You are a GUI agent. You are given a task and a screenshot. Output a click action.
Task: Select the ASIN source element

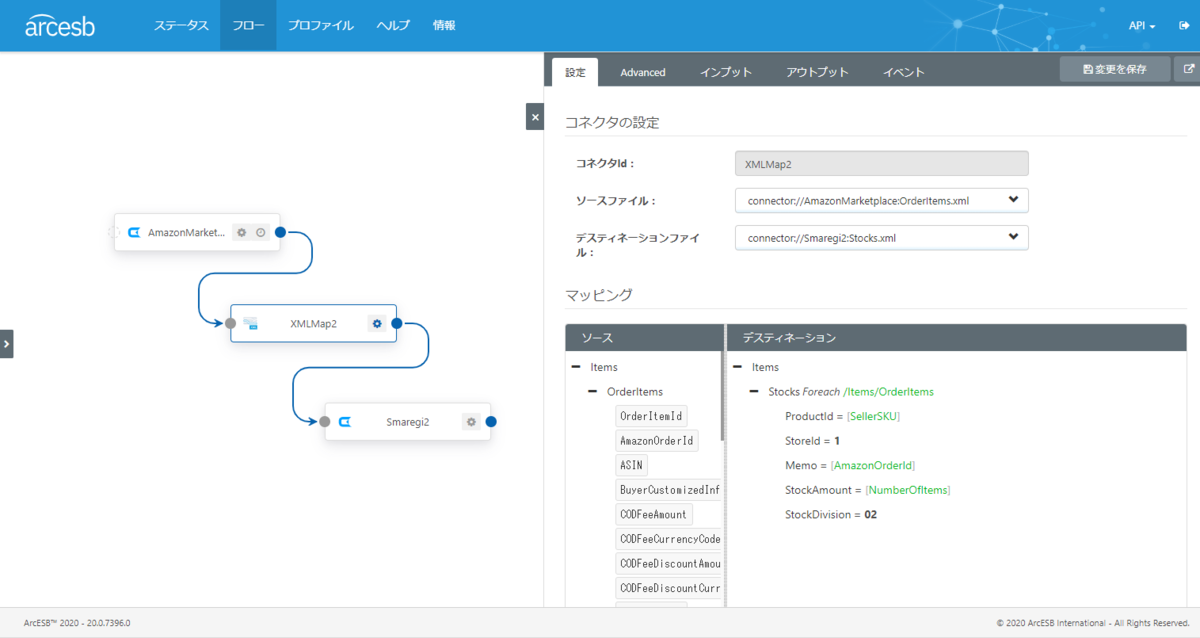631,465
